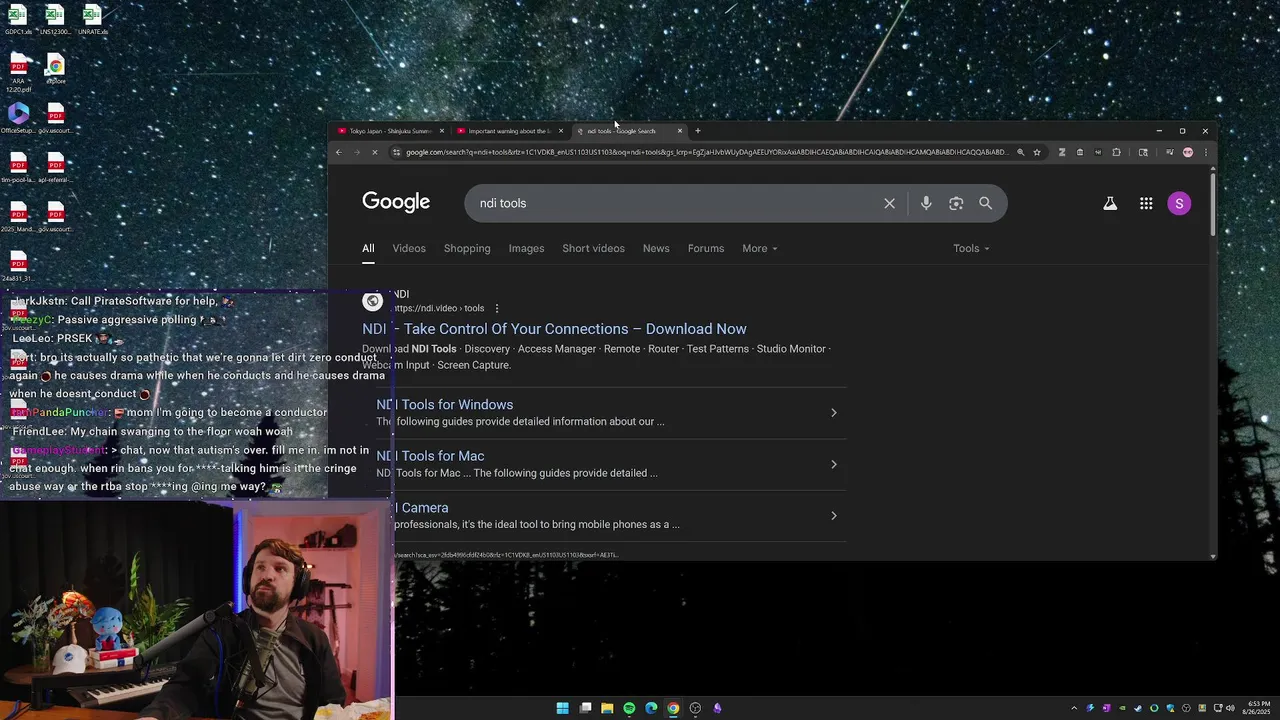Open the 2025_Mand PDF on desktop

(x=18, y=216)
